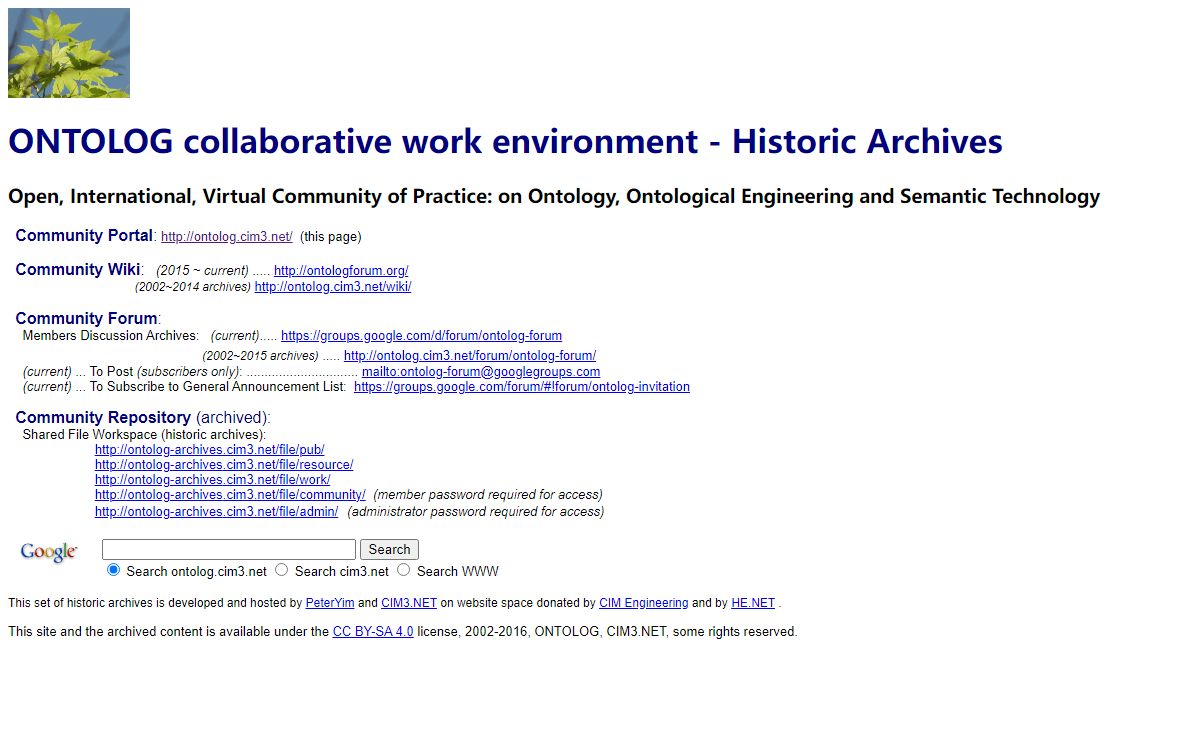Open the file/pub/ repository link
Viewport: 1200px width, 740px height.
(210, 450)
